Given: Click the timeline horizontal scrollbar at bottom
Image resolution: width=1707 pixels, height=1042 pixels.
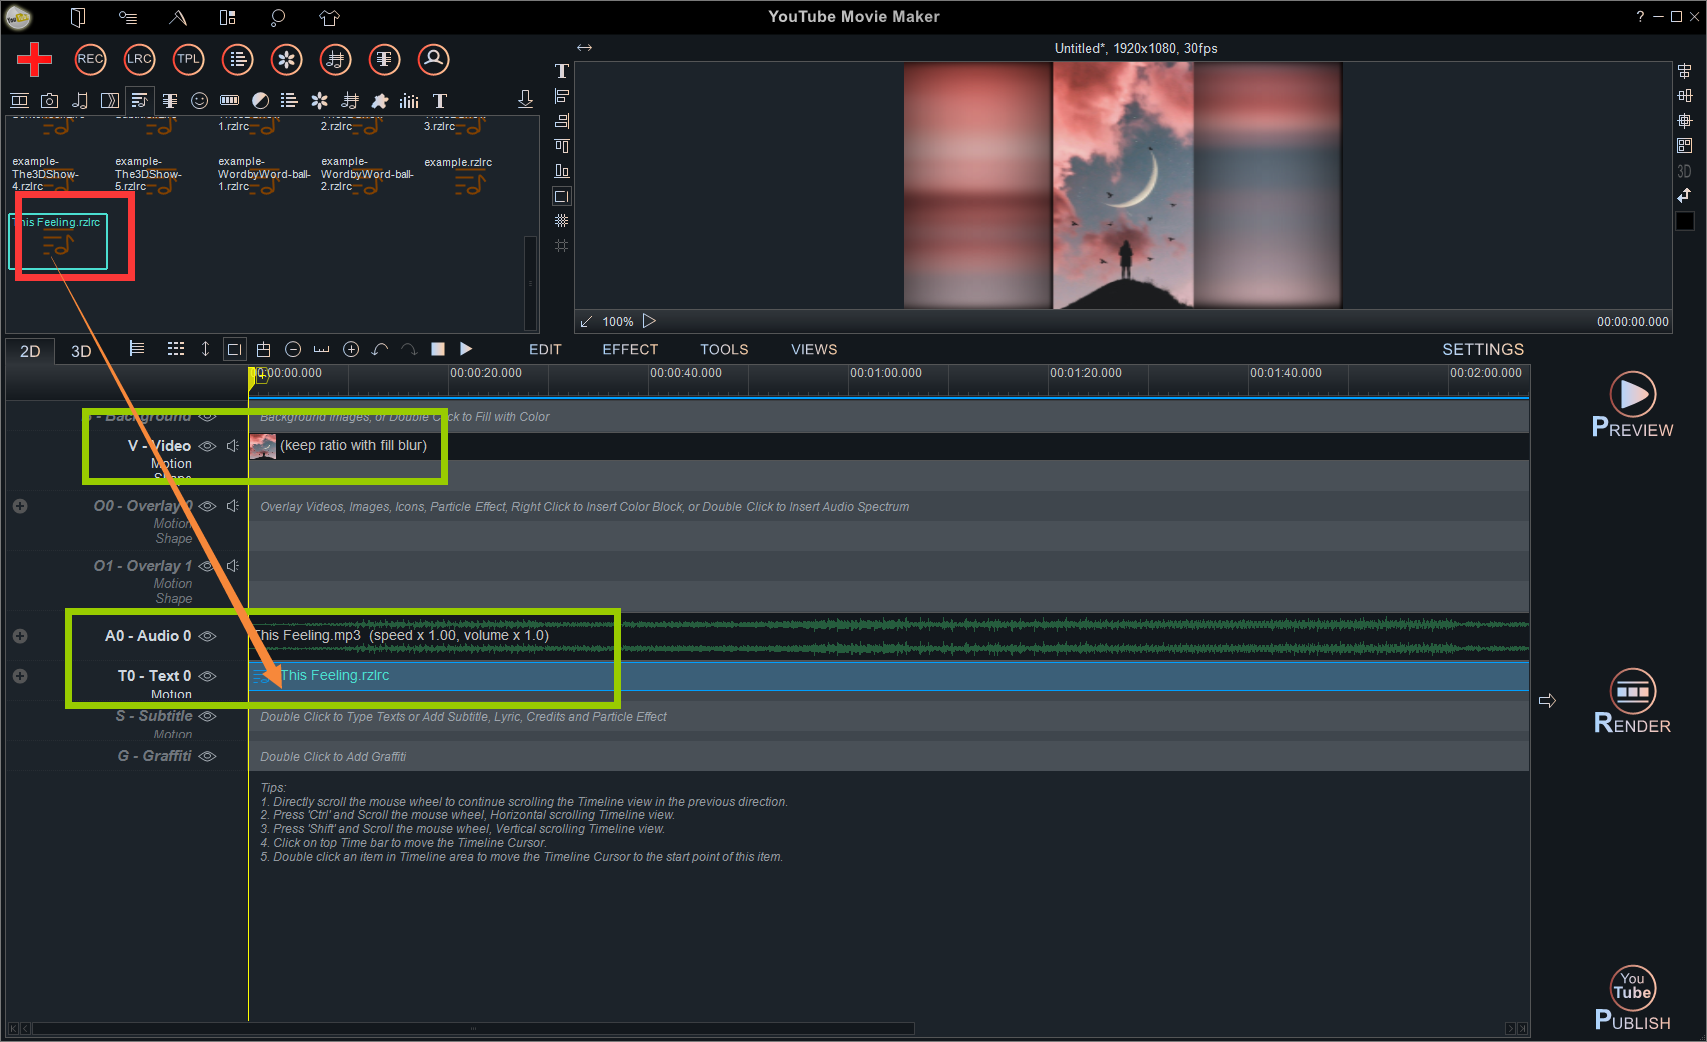Looking at the screenshot, I should click(473, 1028).
